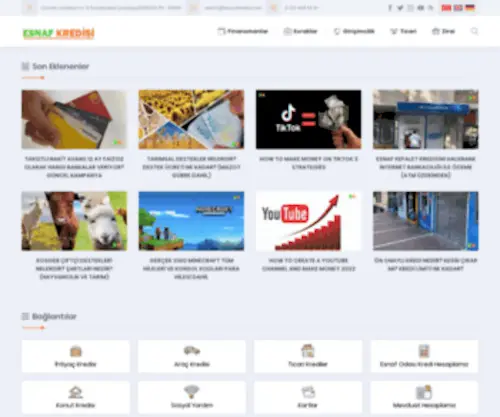Open 'How to create a YouTube channel' title

(308, 265)
